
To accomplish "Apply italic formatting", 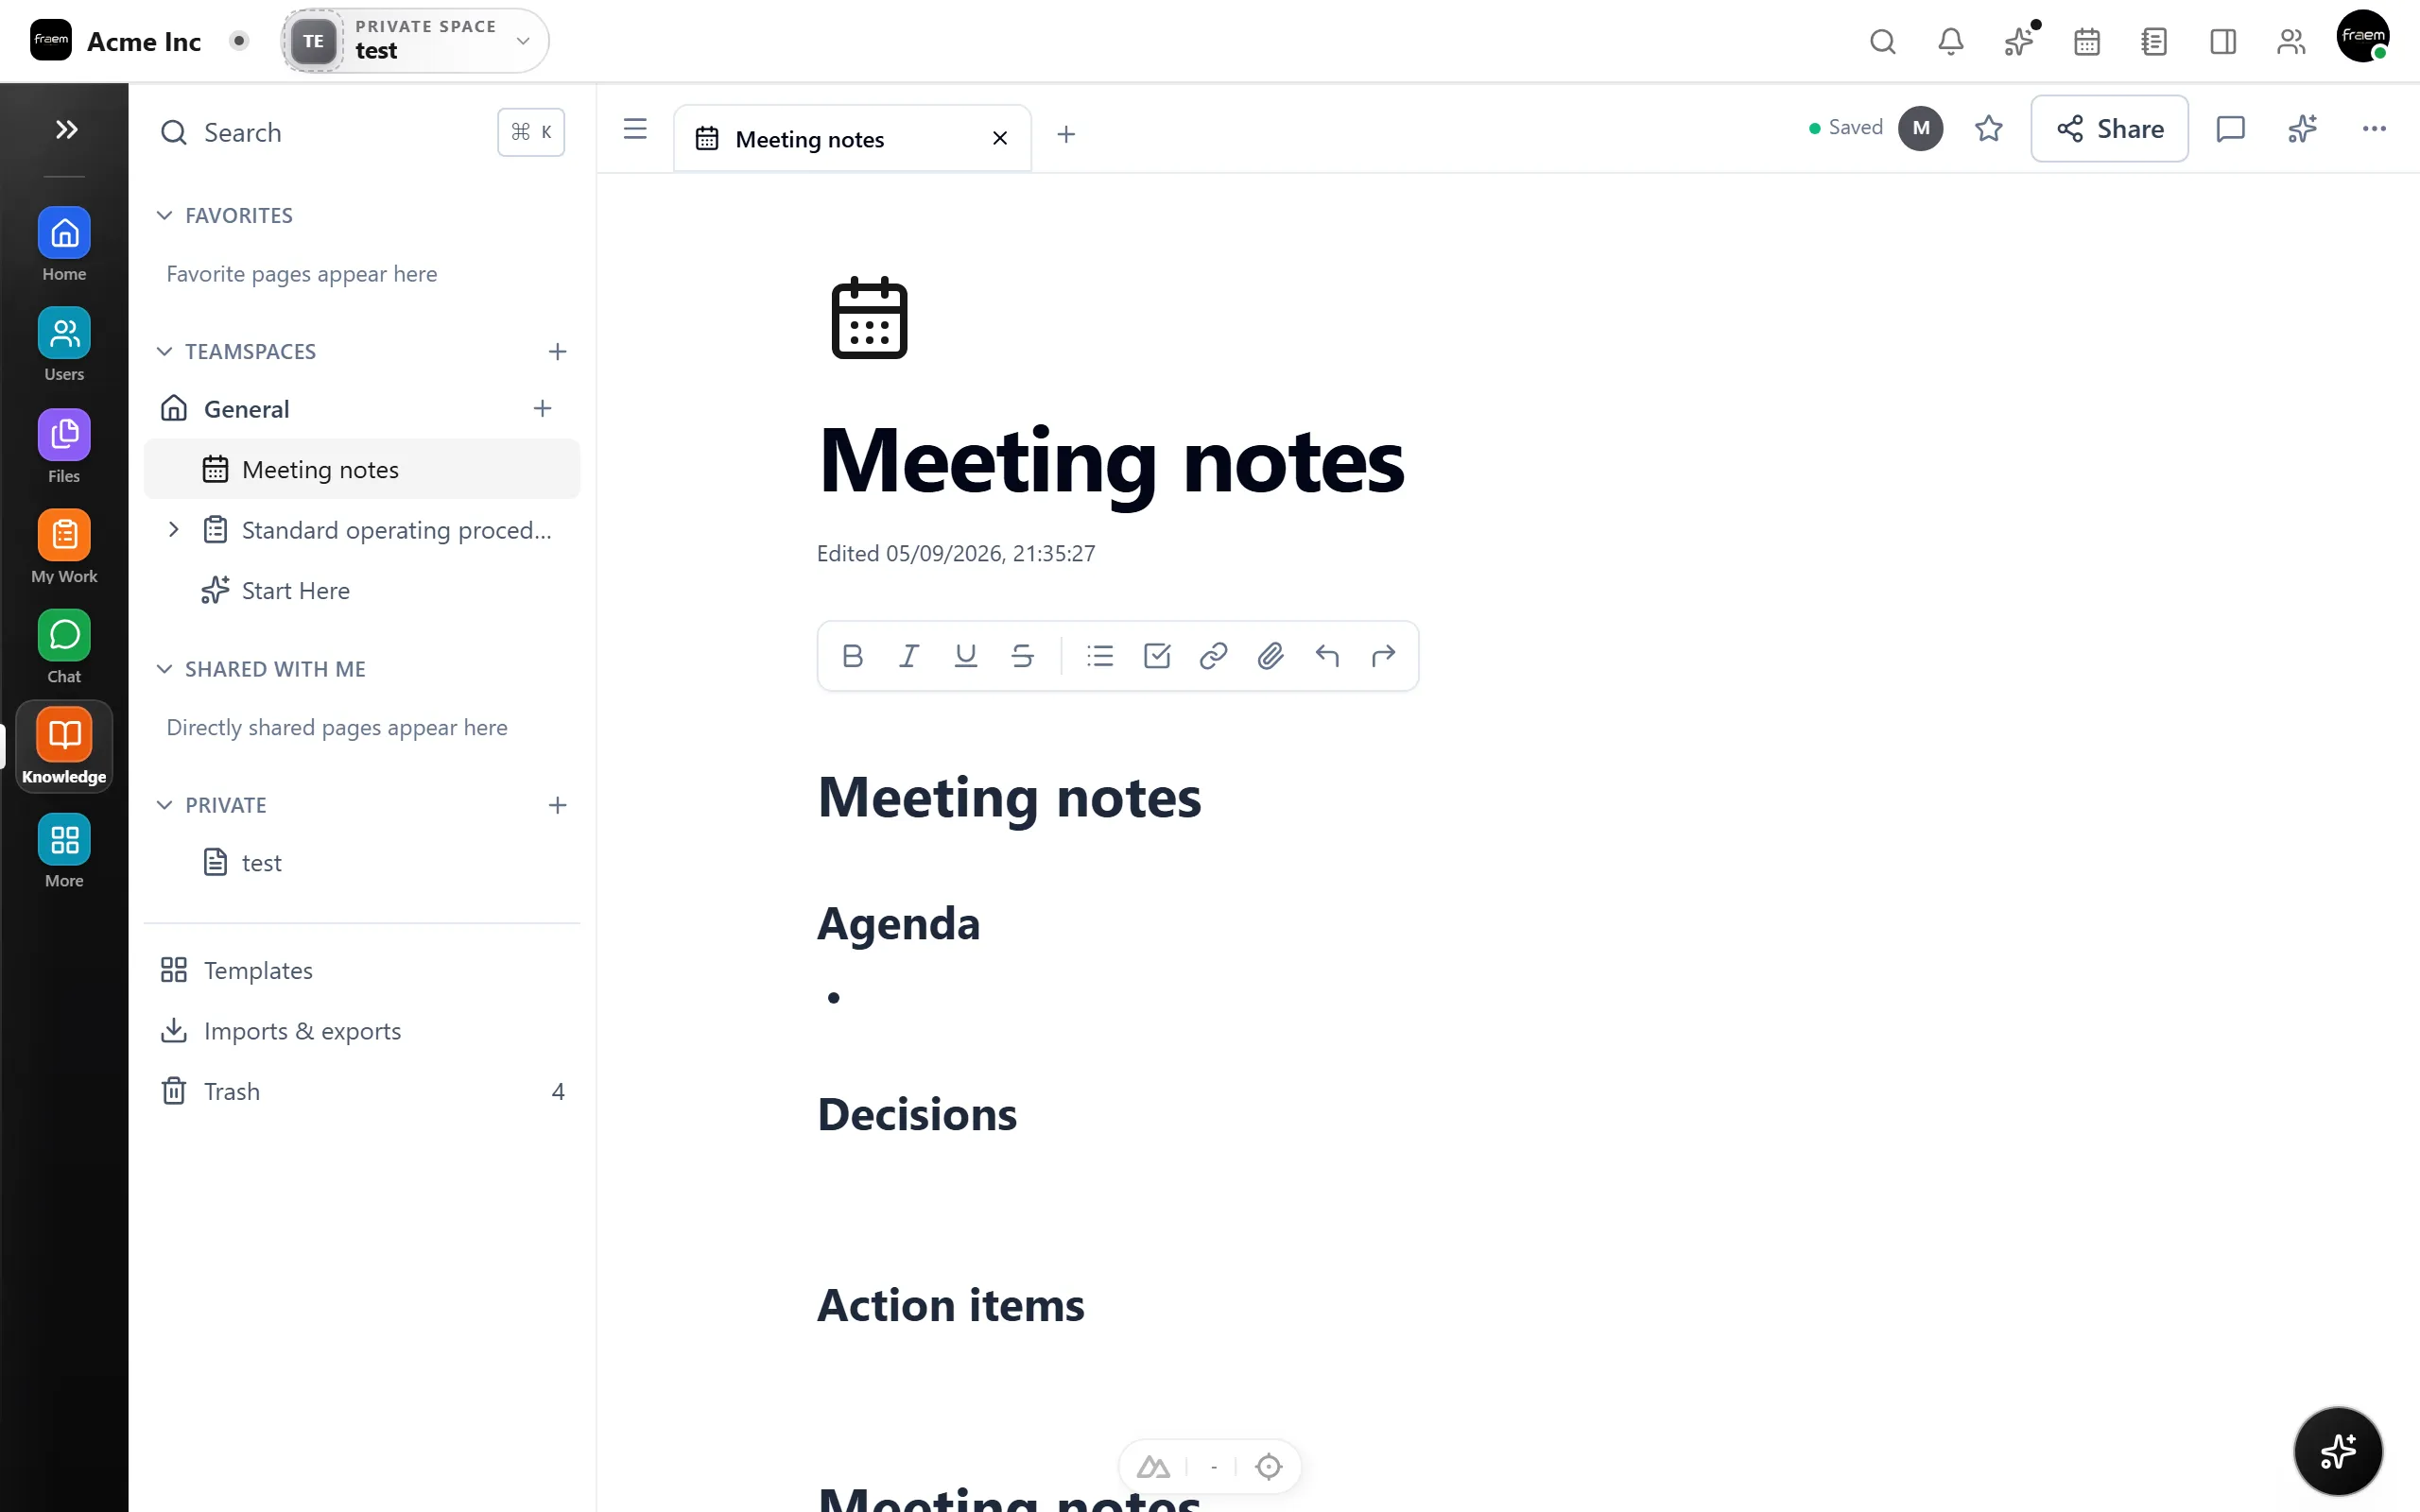I will pos(908,656).
